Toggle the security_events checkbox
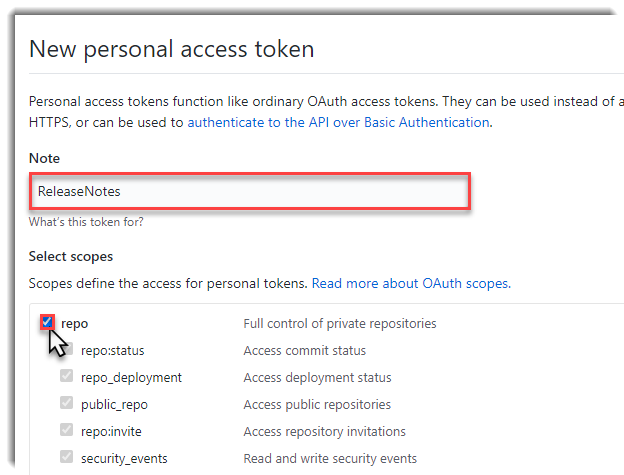 [66, 457]
